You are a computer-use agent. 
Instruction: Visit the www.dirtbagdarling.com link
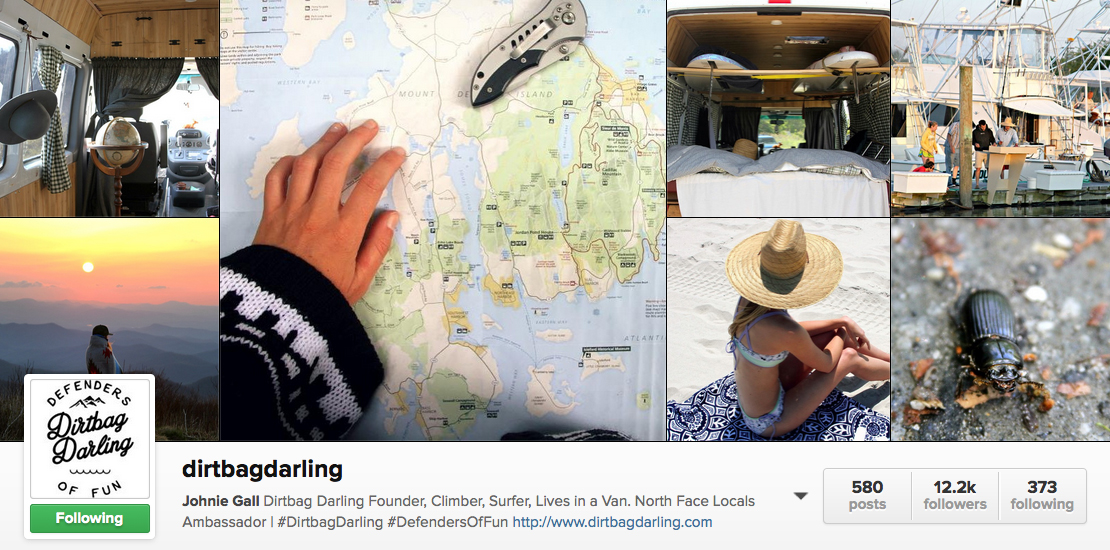(612, 522)
